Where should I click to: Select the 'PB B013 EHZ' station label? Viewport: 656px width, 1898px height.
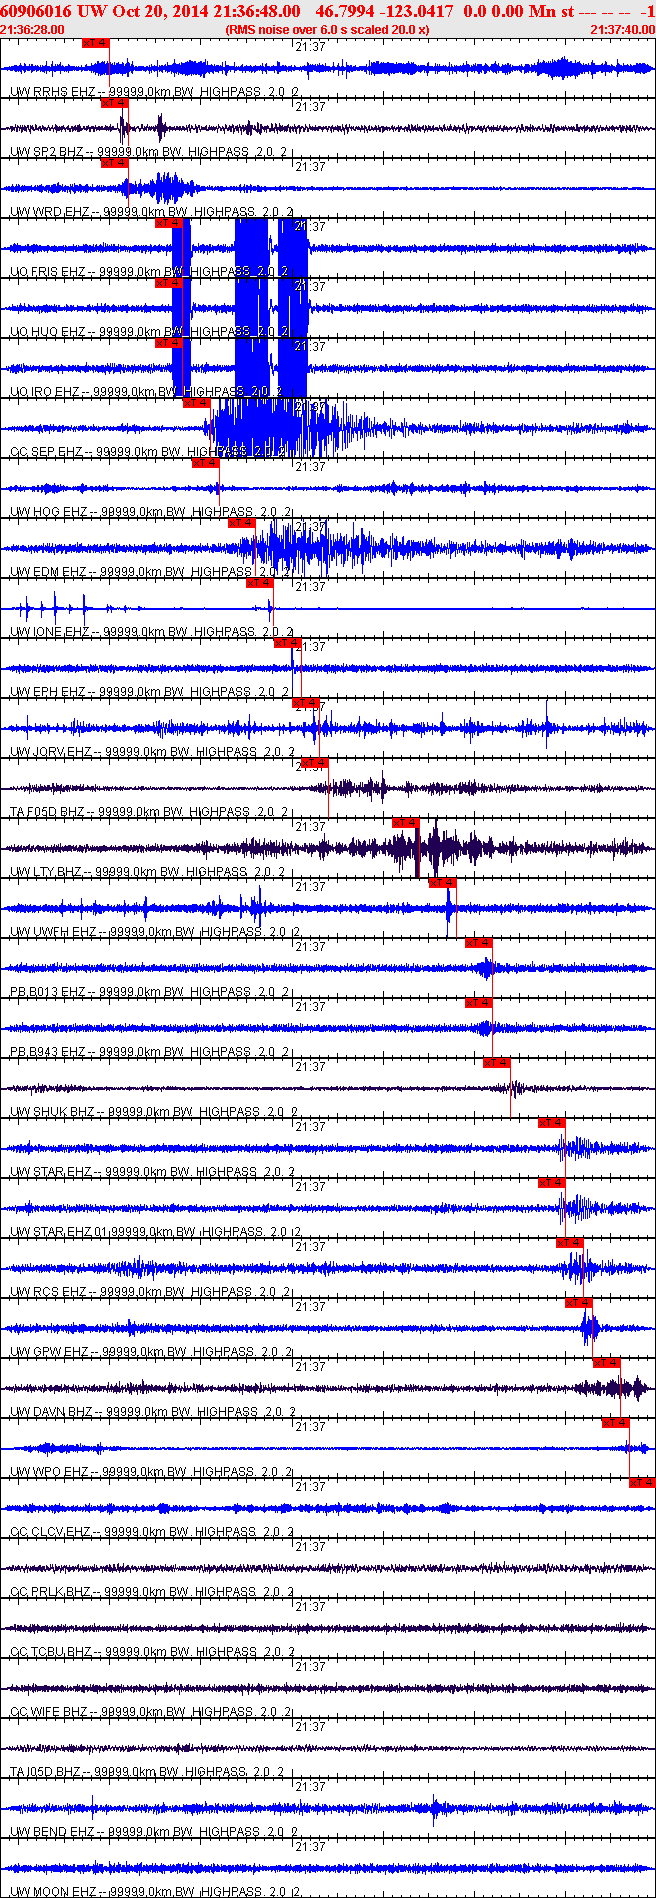48,992
